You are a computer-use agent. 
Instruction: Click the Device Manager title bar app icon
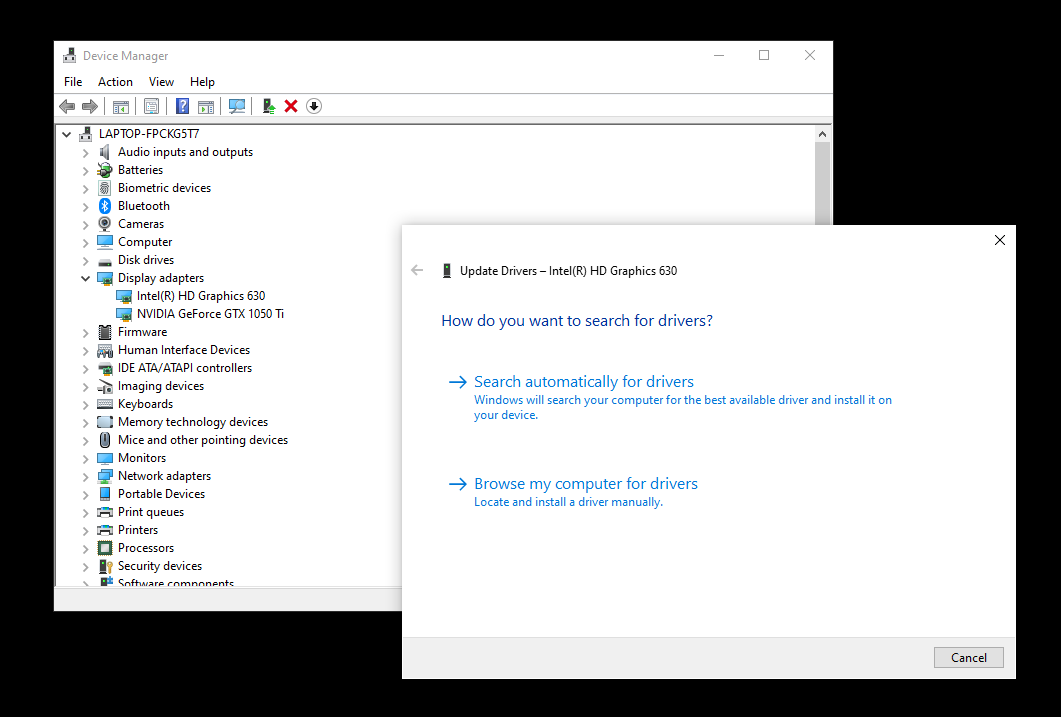tap(70, 55)
